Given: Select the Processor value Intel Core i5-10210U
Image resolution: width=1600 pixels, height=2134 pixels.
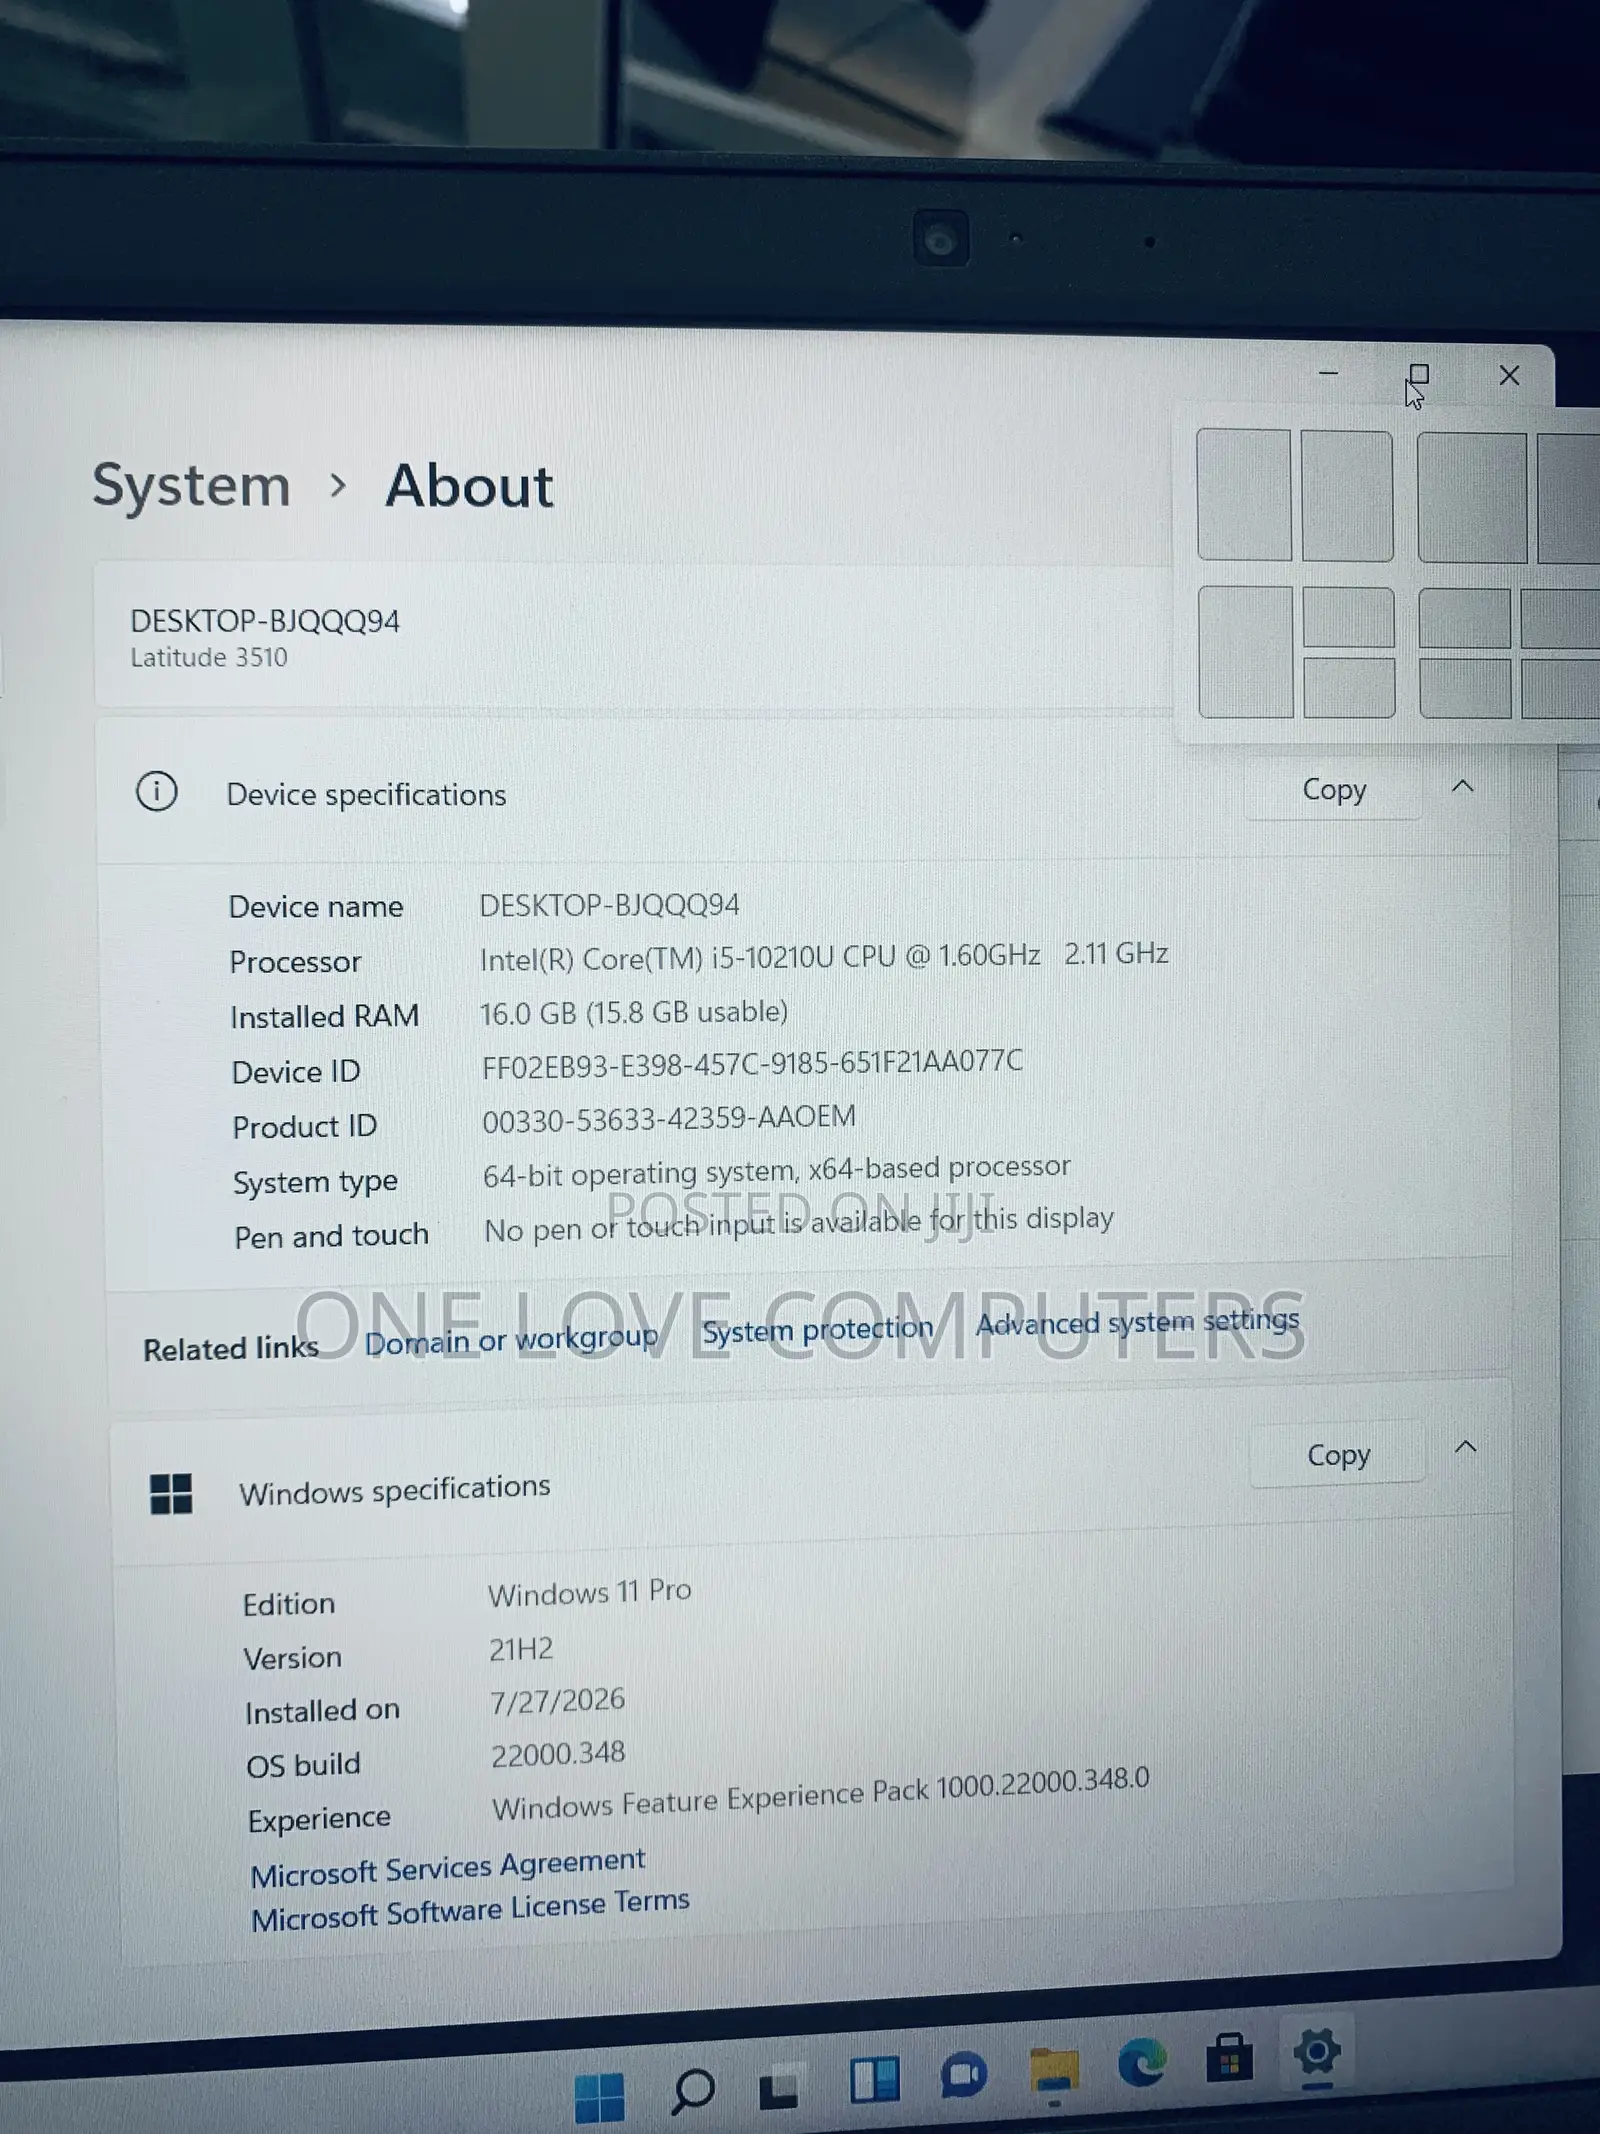Looking at the screenshot, I should tap(824, 956).
